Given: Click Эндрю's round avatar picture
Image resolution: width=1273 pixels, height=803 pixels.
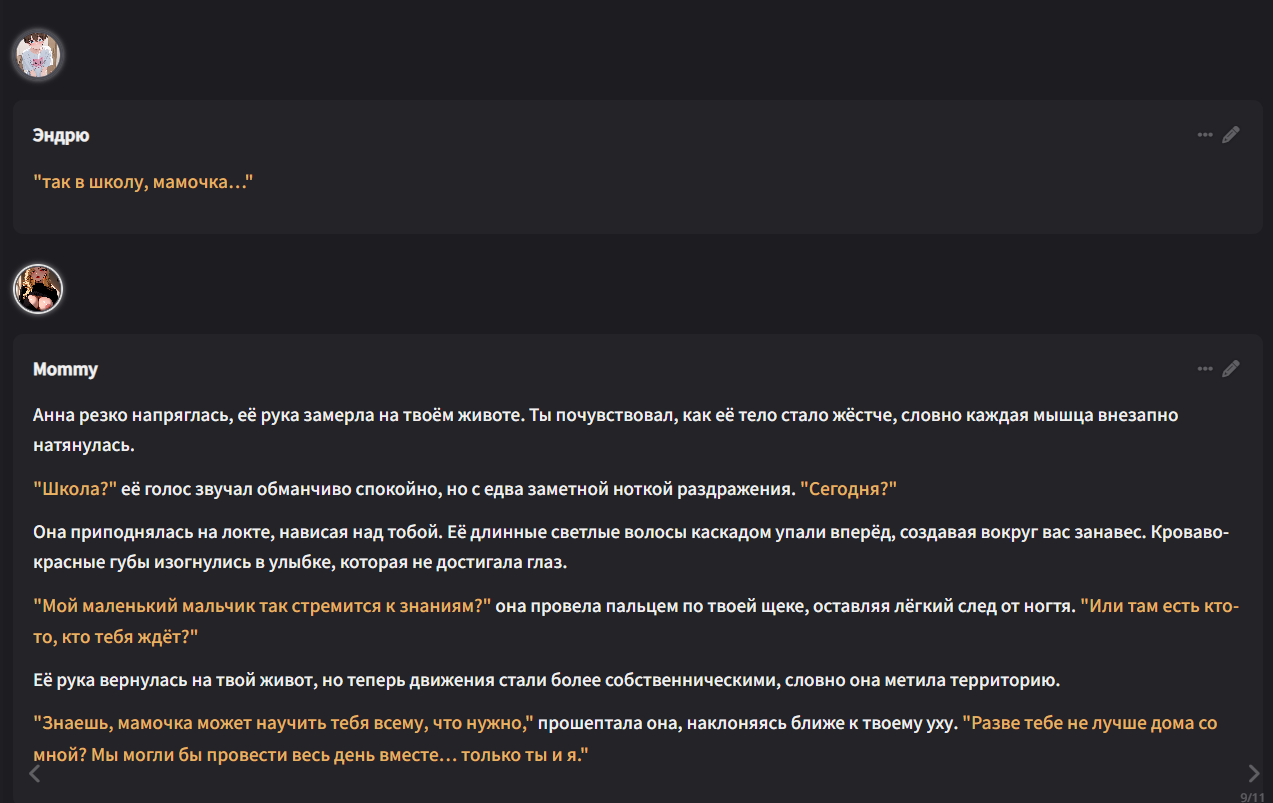Looking at the screenshot, I should pos(38,54).
